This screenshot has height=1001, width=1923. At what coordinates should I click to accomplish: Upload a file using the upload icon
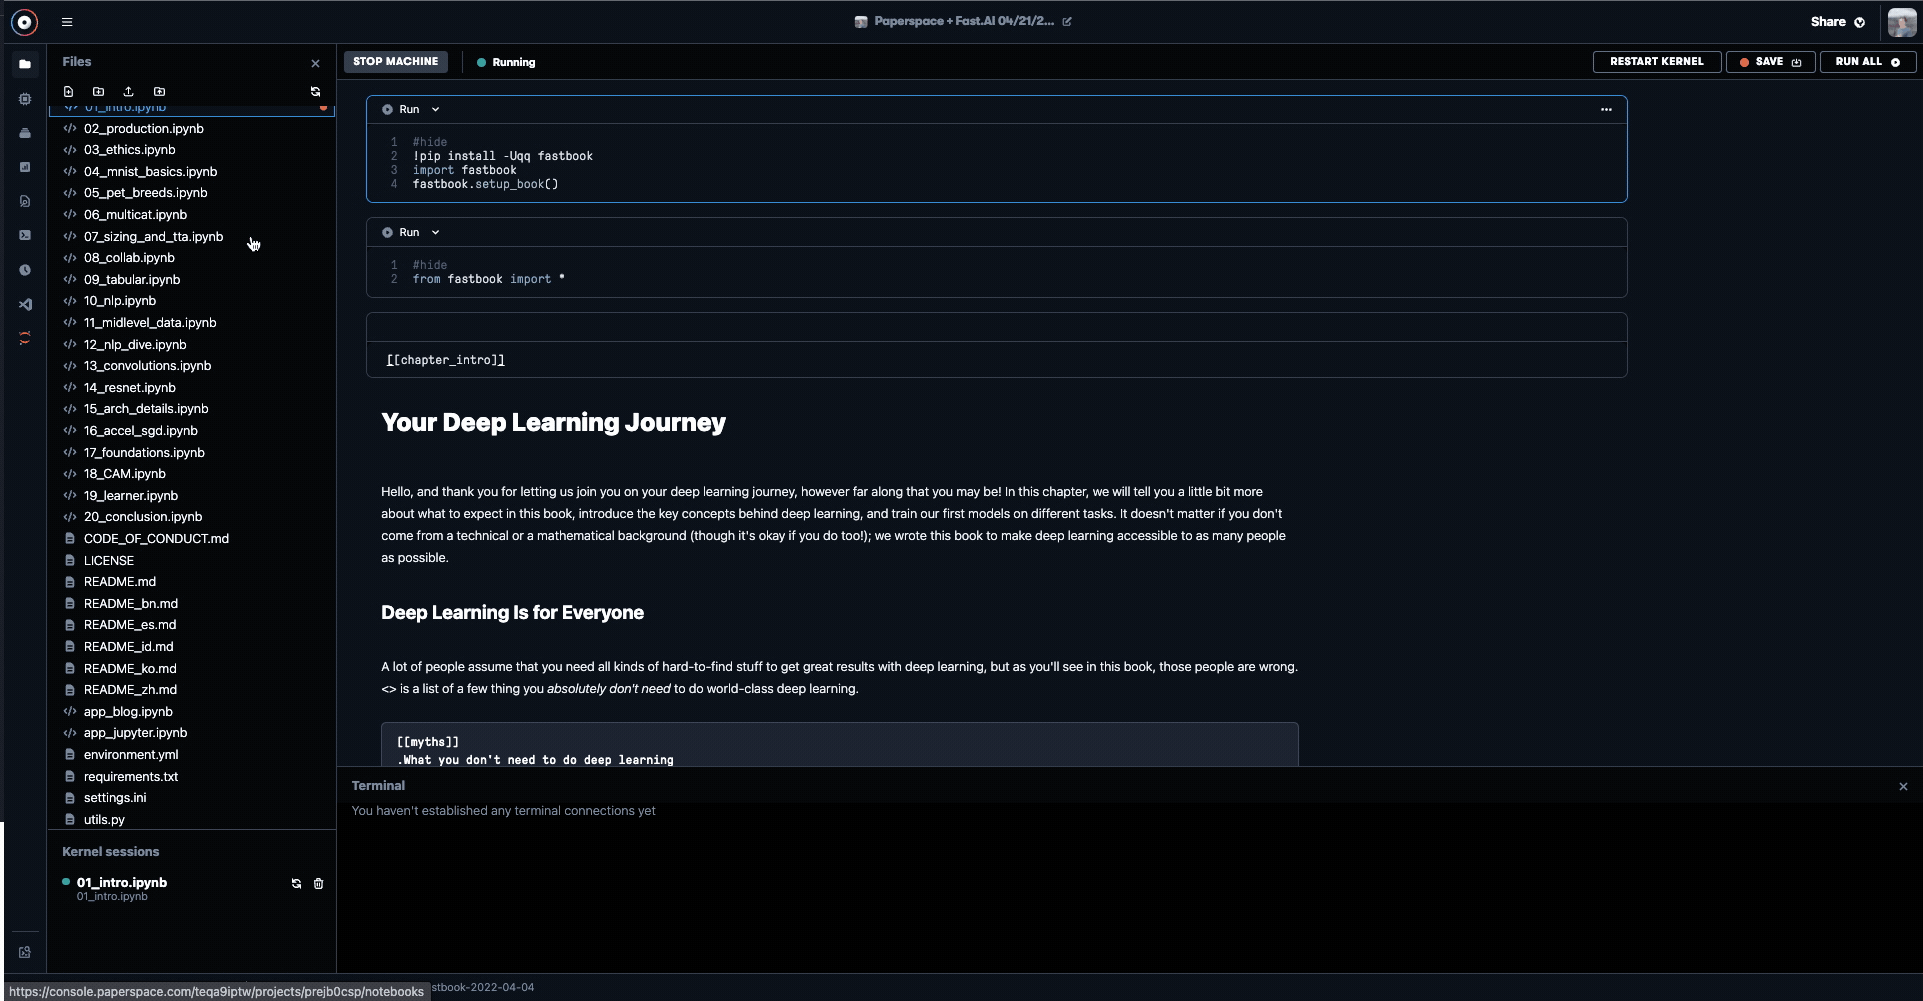pos(128,91)
